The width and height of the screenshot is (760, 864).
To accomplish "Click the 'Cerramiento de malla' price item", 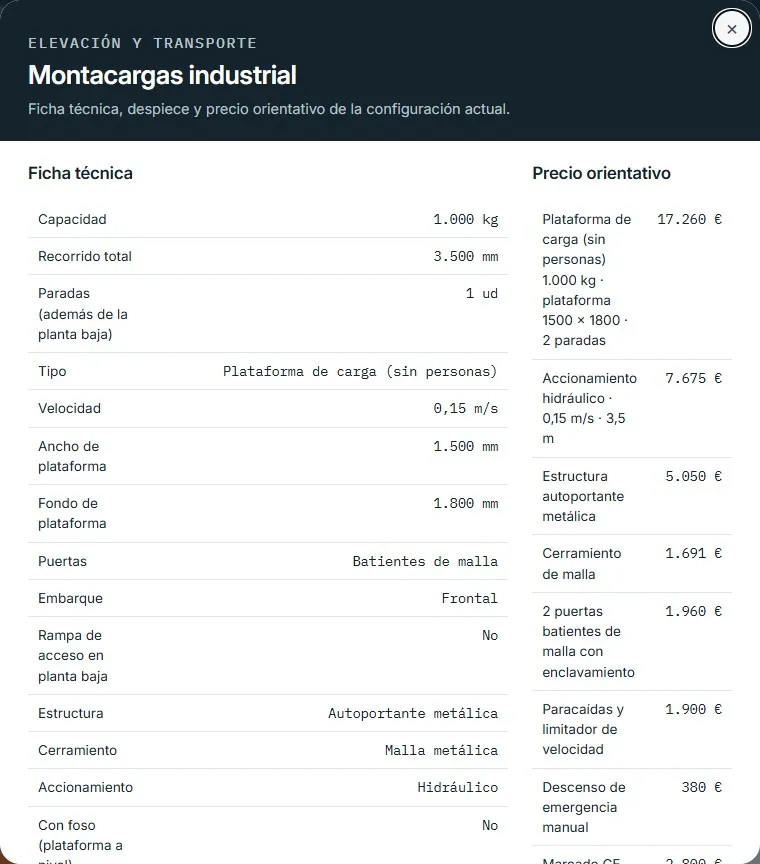I will pyautogui.click(x=581, y=564).
